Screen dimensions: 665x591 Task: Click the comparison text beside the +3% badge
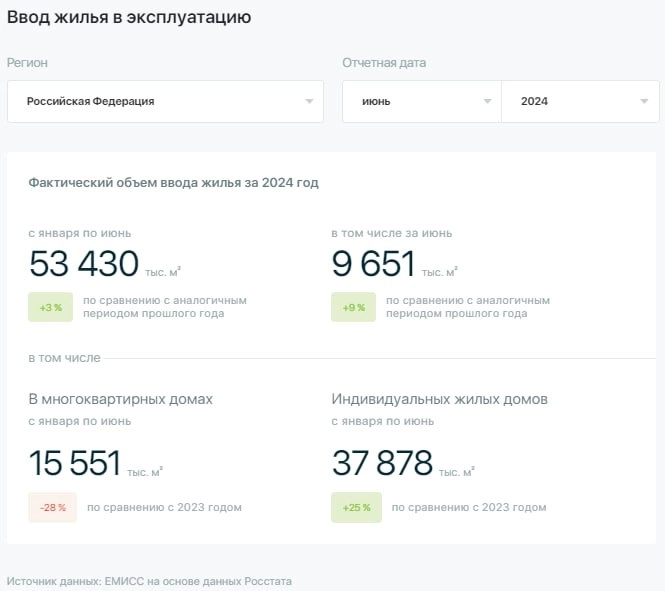pos(164,307)
